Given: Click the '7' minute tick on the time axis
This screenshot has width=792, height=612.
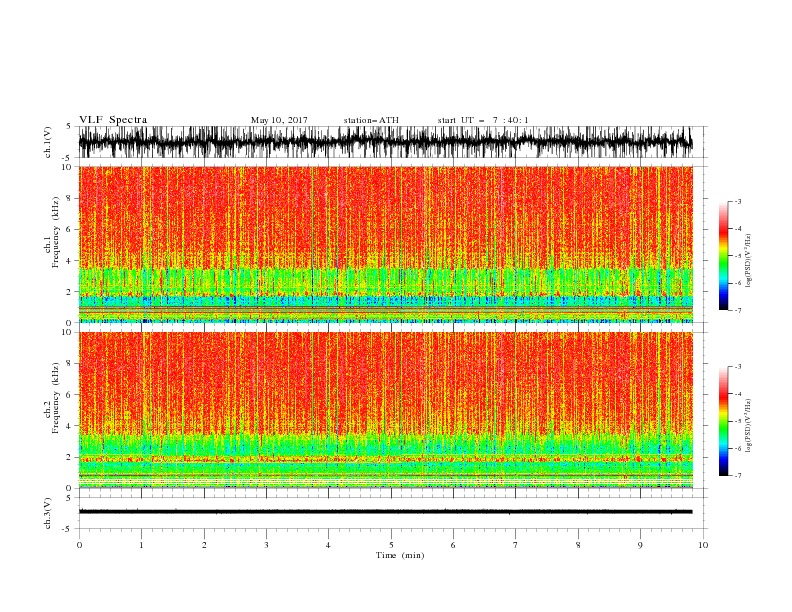Looking at the screenshot, I should [516, 545].
